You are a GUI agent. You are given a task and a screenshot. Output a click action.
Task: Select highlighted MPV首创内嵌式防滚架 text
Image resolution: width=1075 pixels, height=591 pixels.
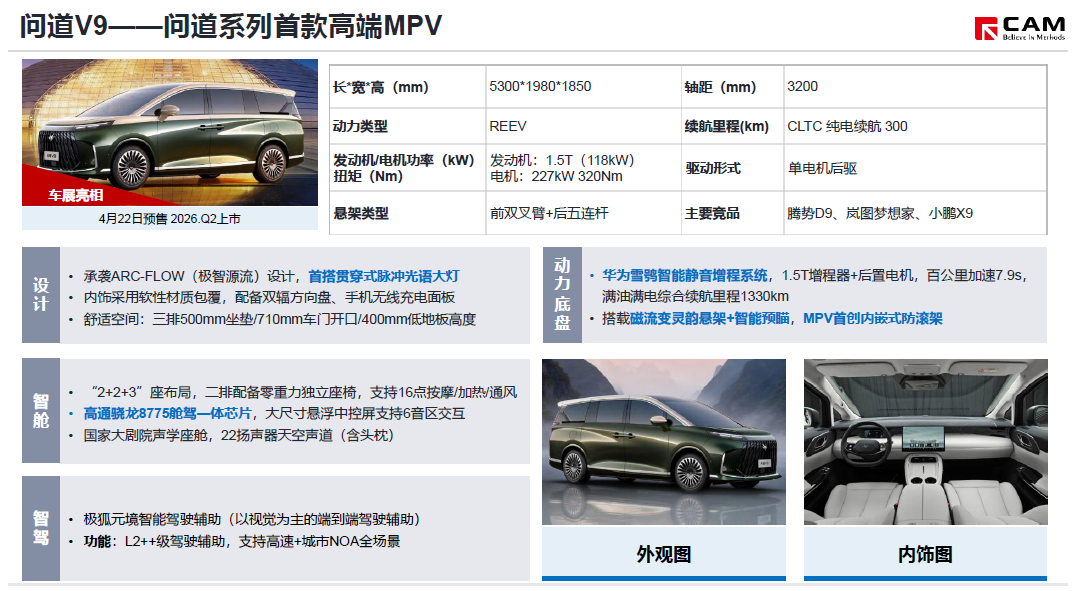873,318
